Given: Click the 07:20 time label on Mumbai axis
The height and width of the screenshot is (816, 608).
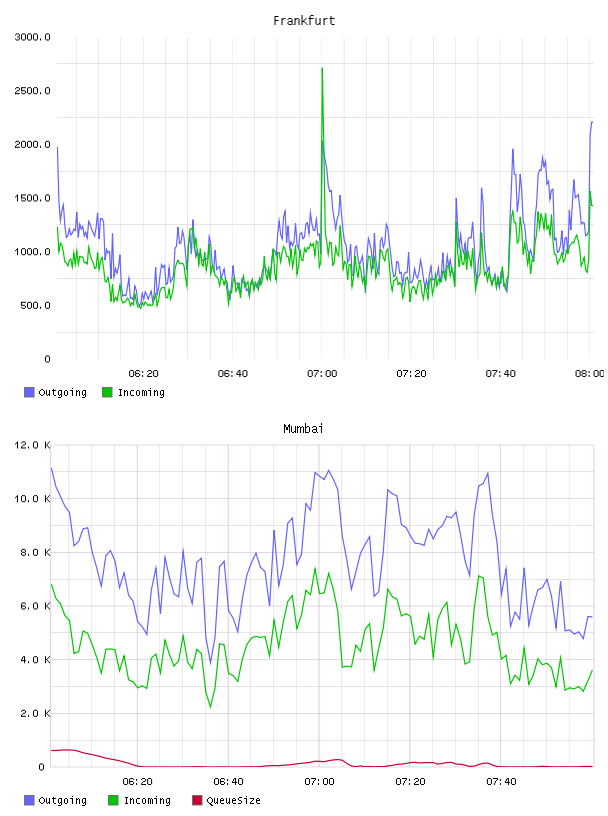Looking at the screenshot, I should pos(410,781).
